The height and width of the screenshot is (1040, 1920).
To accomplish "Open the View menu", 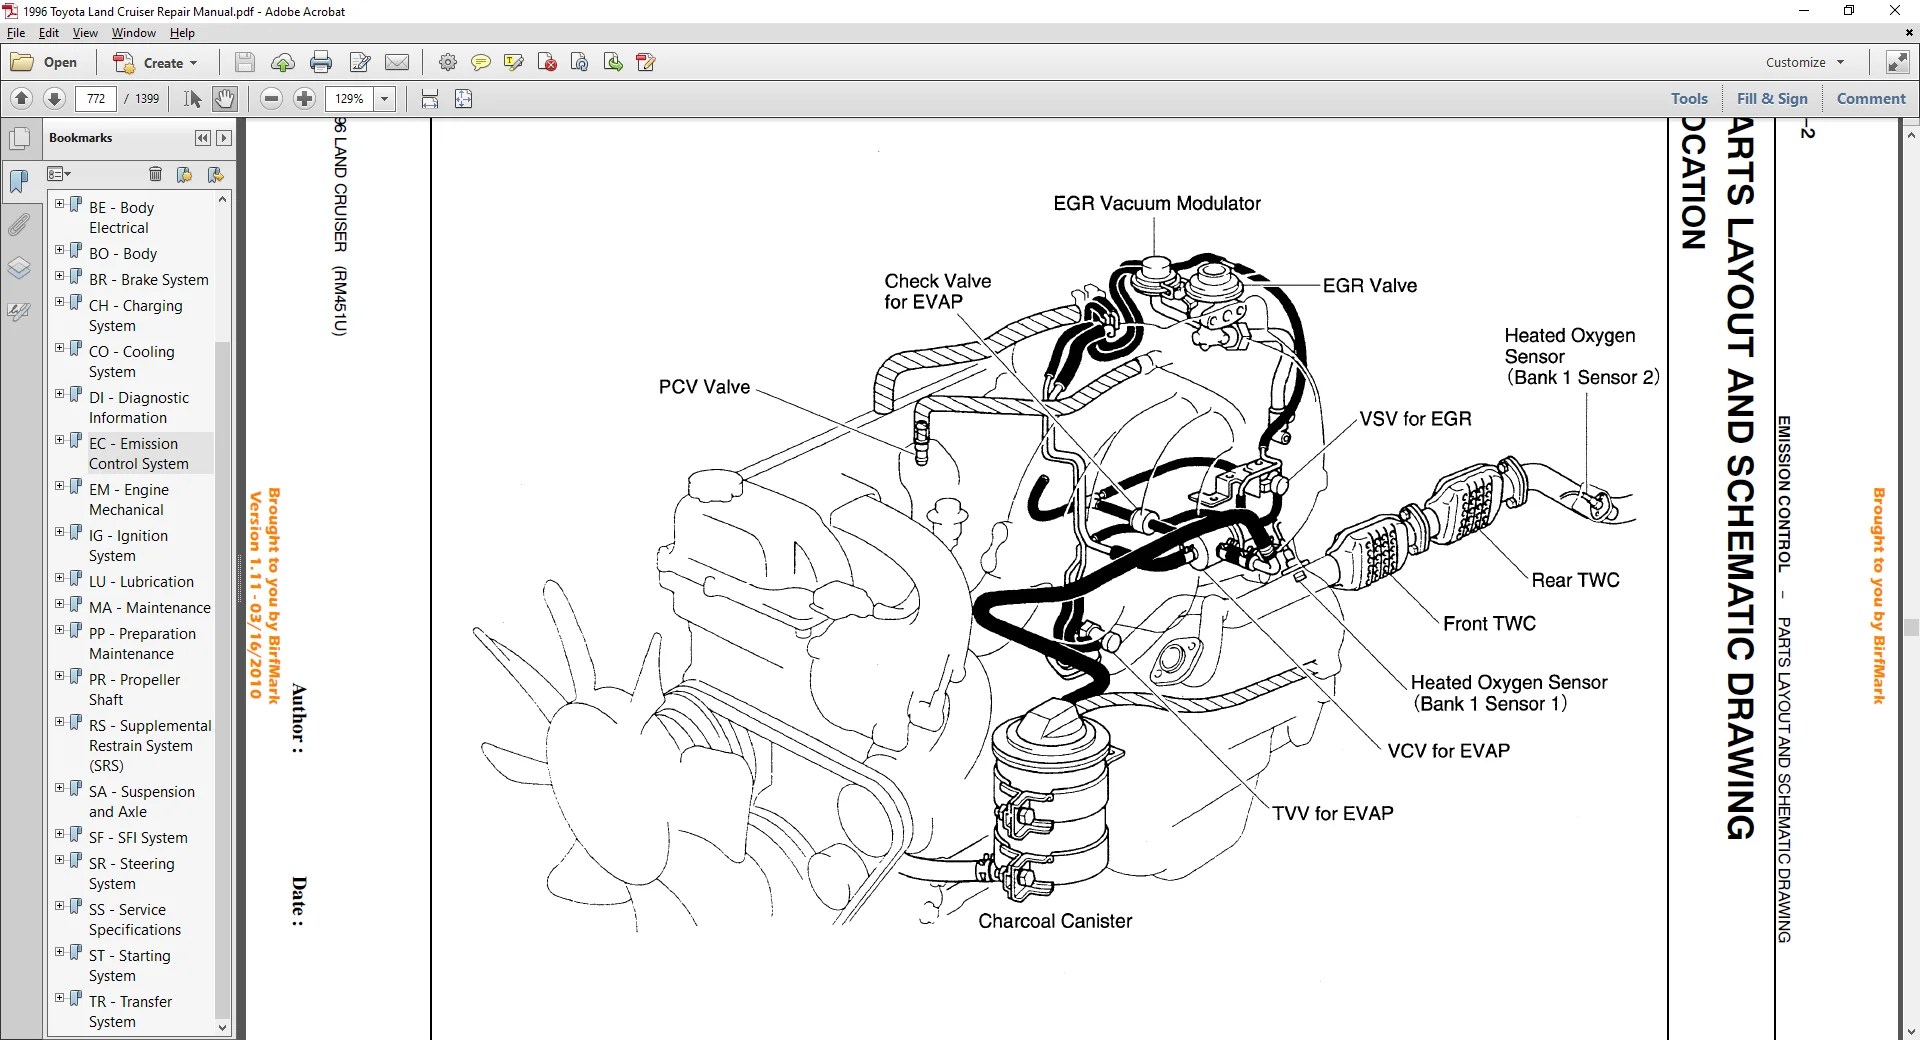I will click(85, 32).
